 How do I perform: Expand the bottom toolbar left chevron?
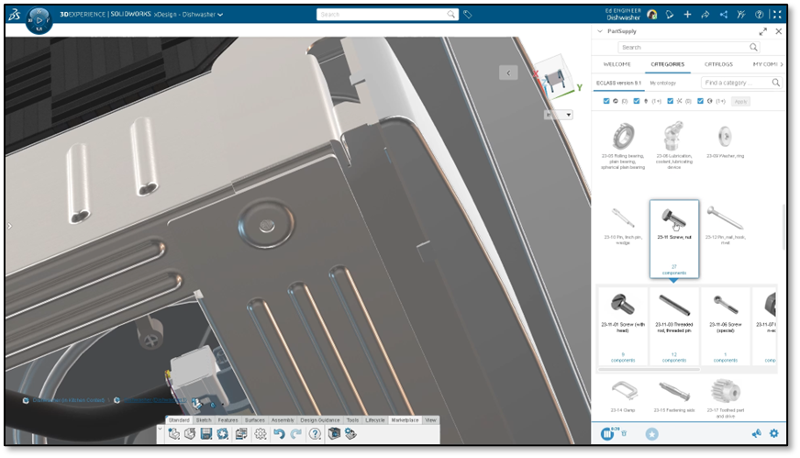click(161, 429)
